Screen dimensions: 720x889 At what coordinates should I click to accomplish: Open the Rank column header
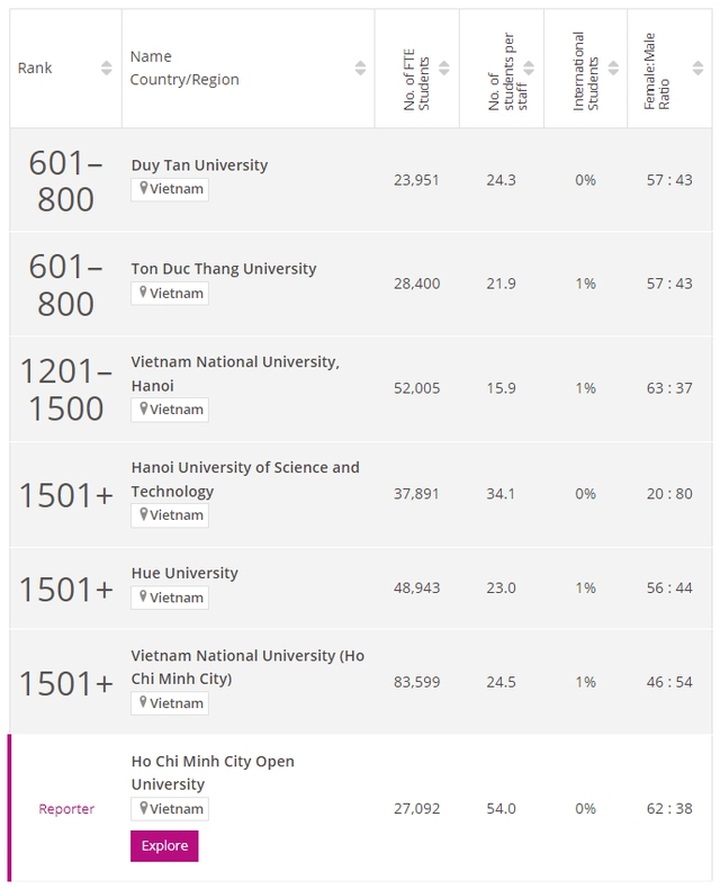click(34, 67)
